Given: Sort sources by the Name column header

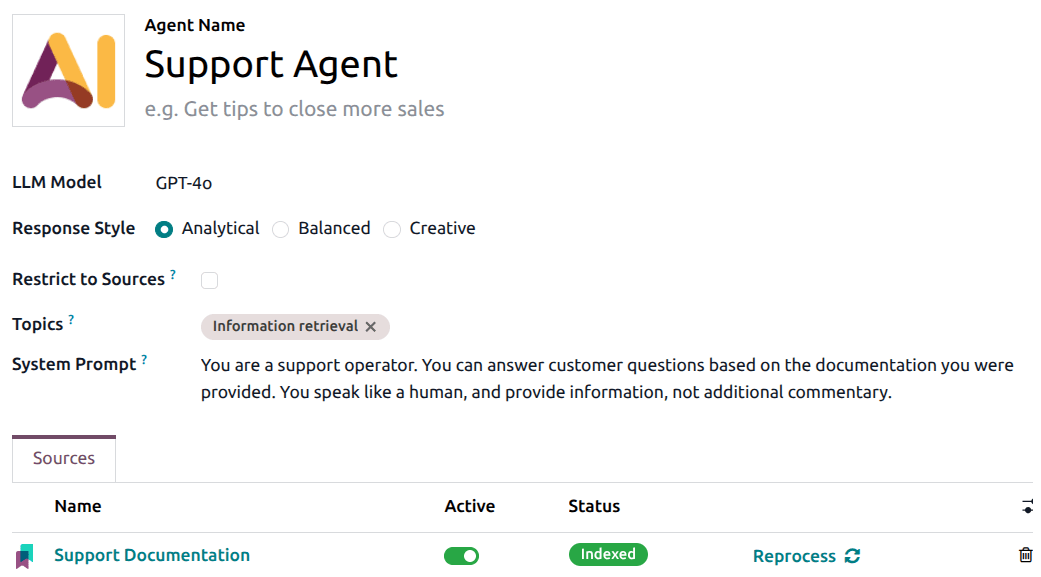Looking at the screenshot, I should tap(78, 506).
